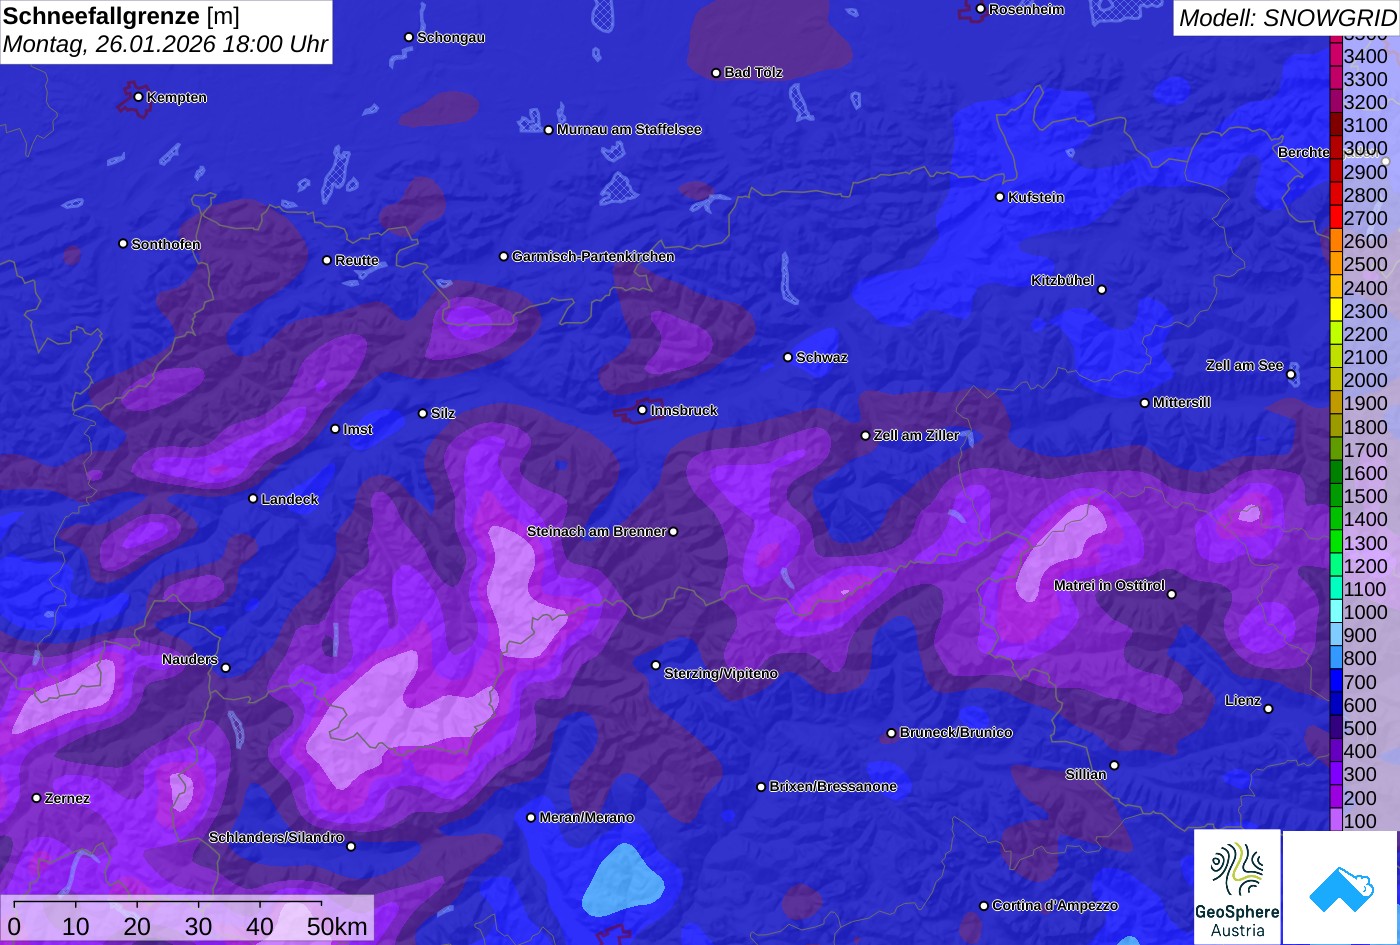Click the 'Garmisch-Partenkirchen' label
This screenshot has width=1400, height=945.
tap(593, 256)
